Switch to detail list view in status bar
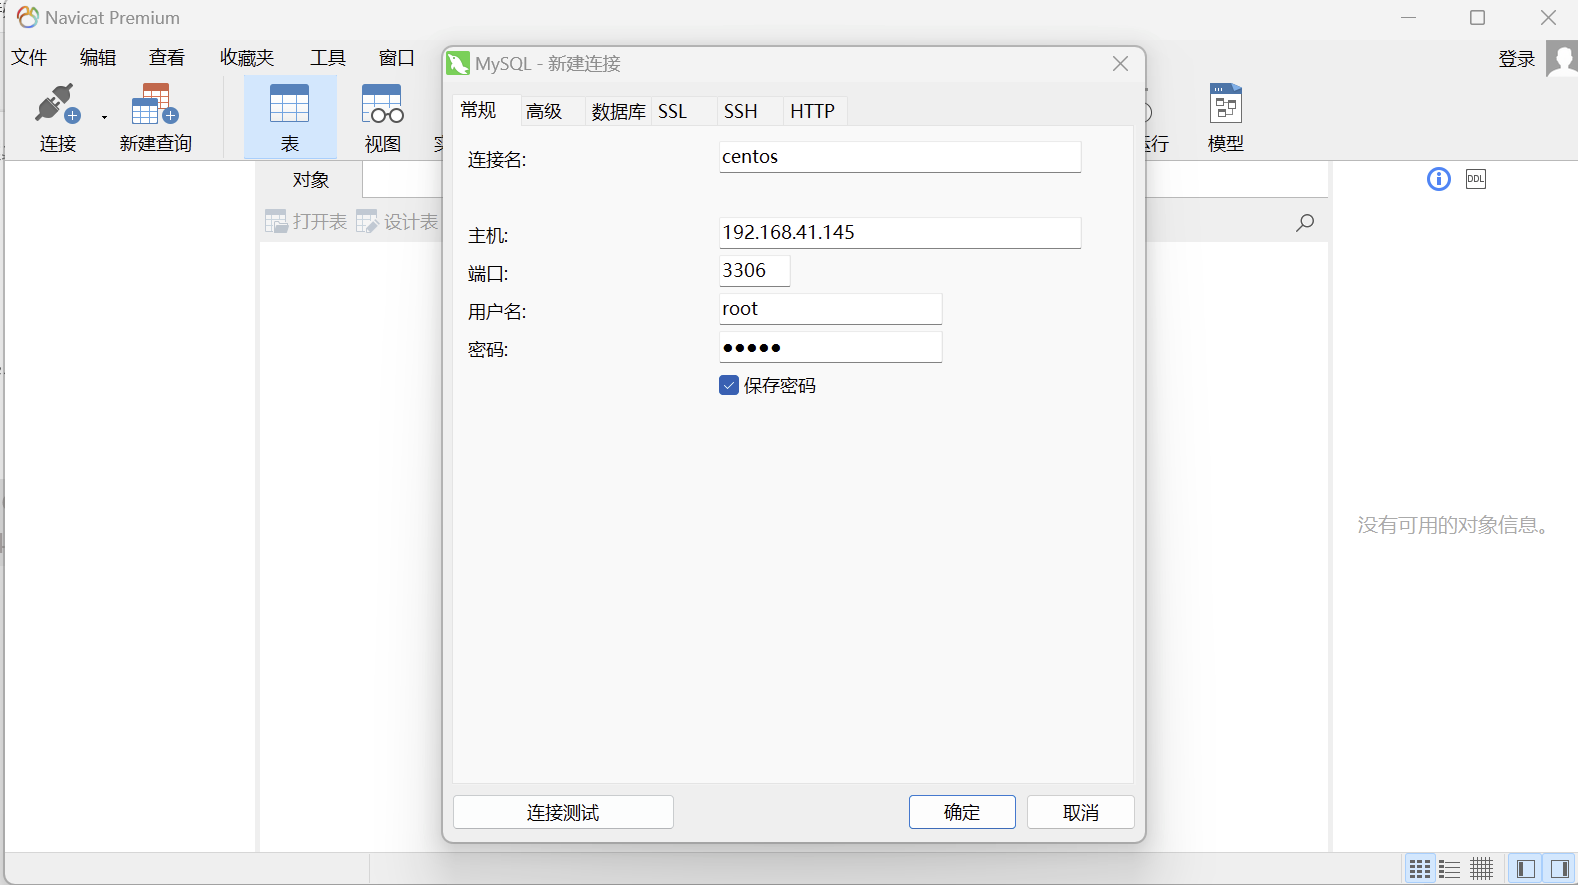1578x885 pixels. click(x=1450, y=869)
